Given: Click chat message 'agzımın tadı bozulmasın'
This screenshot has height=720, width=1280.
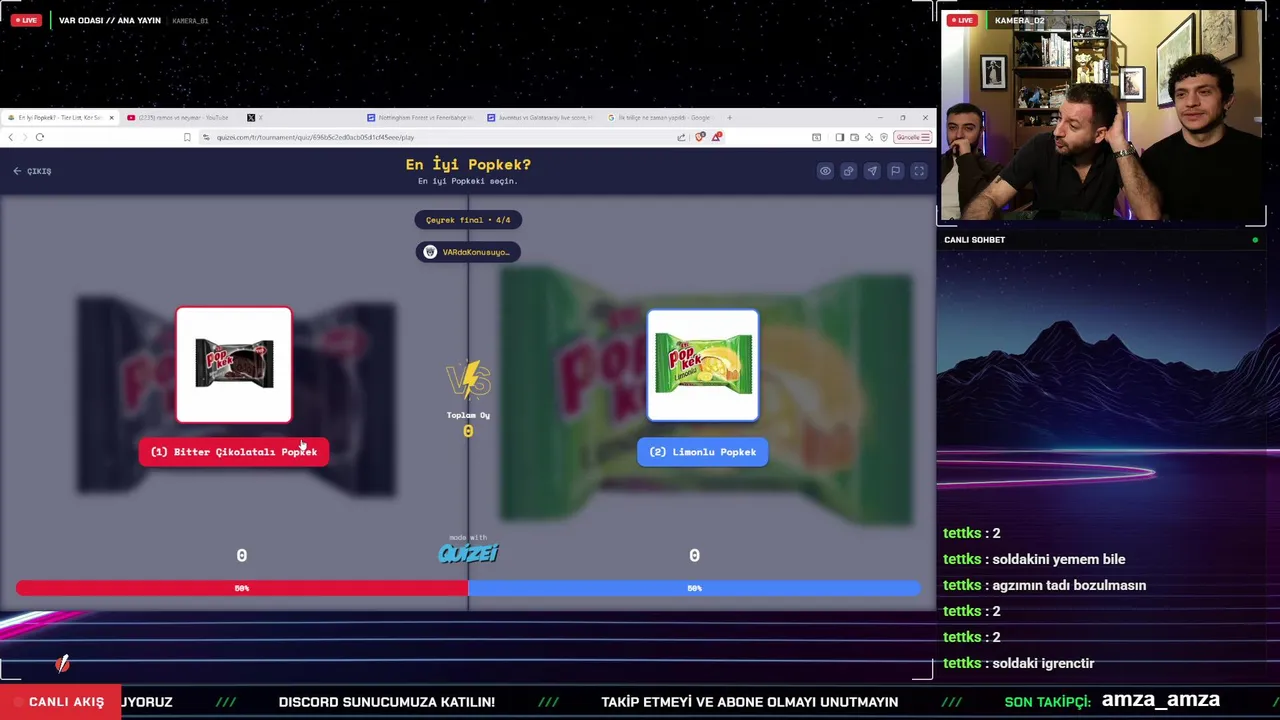Looking at the screenshot, I should click(x=1069, y=585).
